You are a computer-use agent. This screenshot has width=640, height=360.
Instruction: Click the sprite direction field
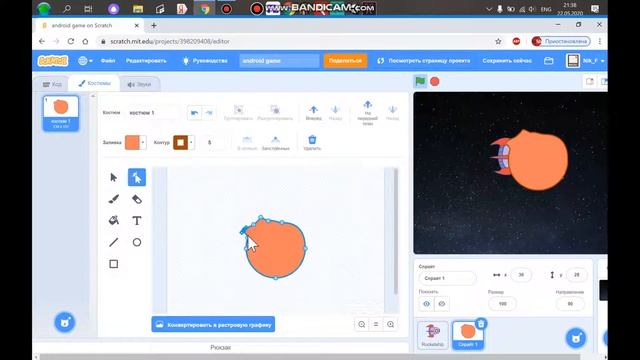point(570,304)
